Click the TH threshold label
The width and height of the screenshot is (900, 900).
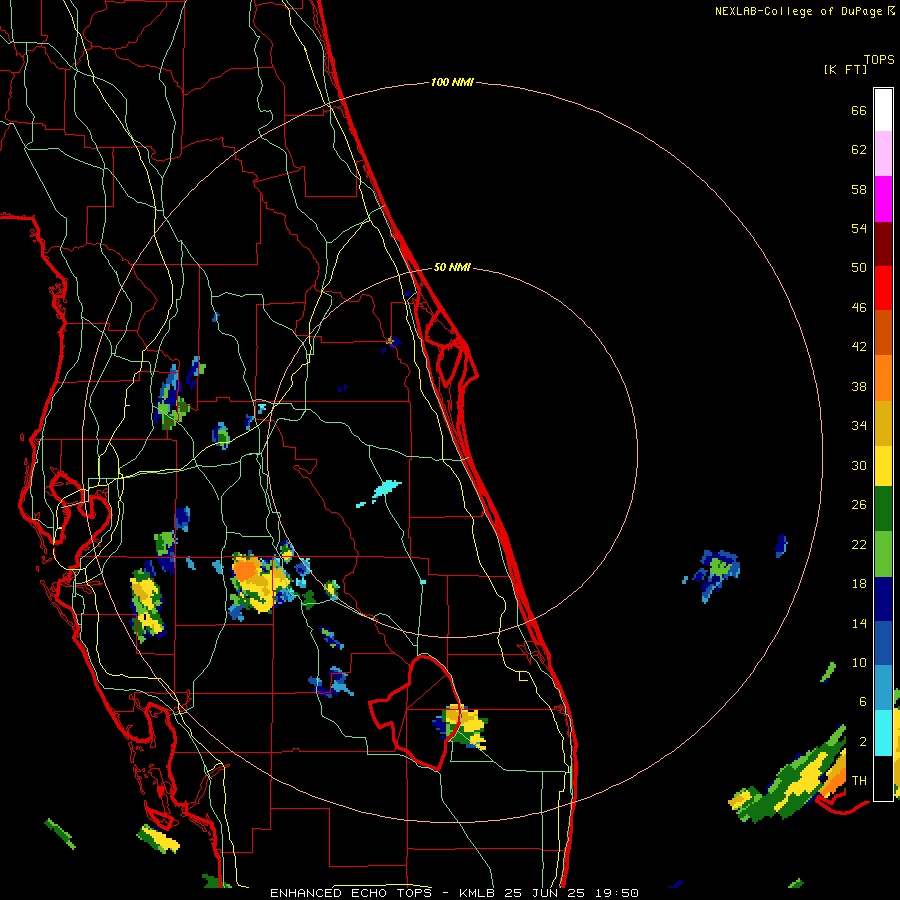(x=859, y=781)
